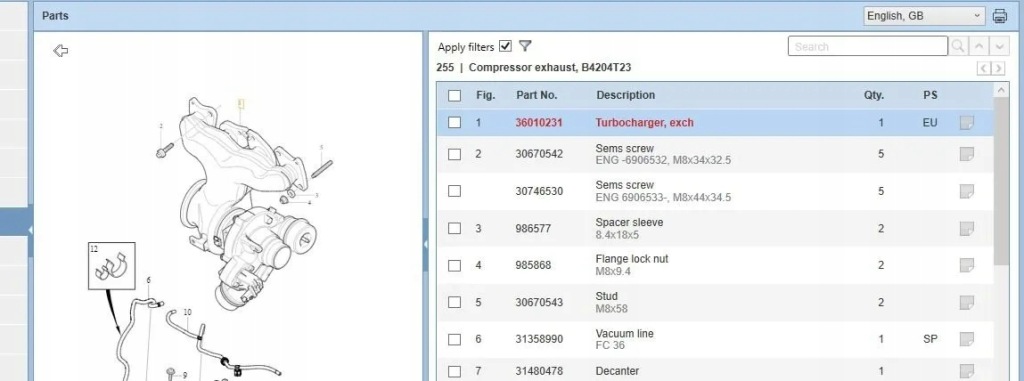Check the box for Stud 30670543
The height and width of the screenshot is (381, 1024).
455,302
